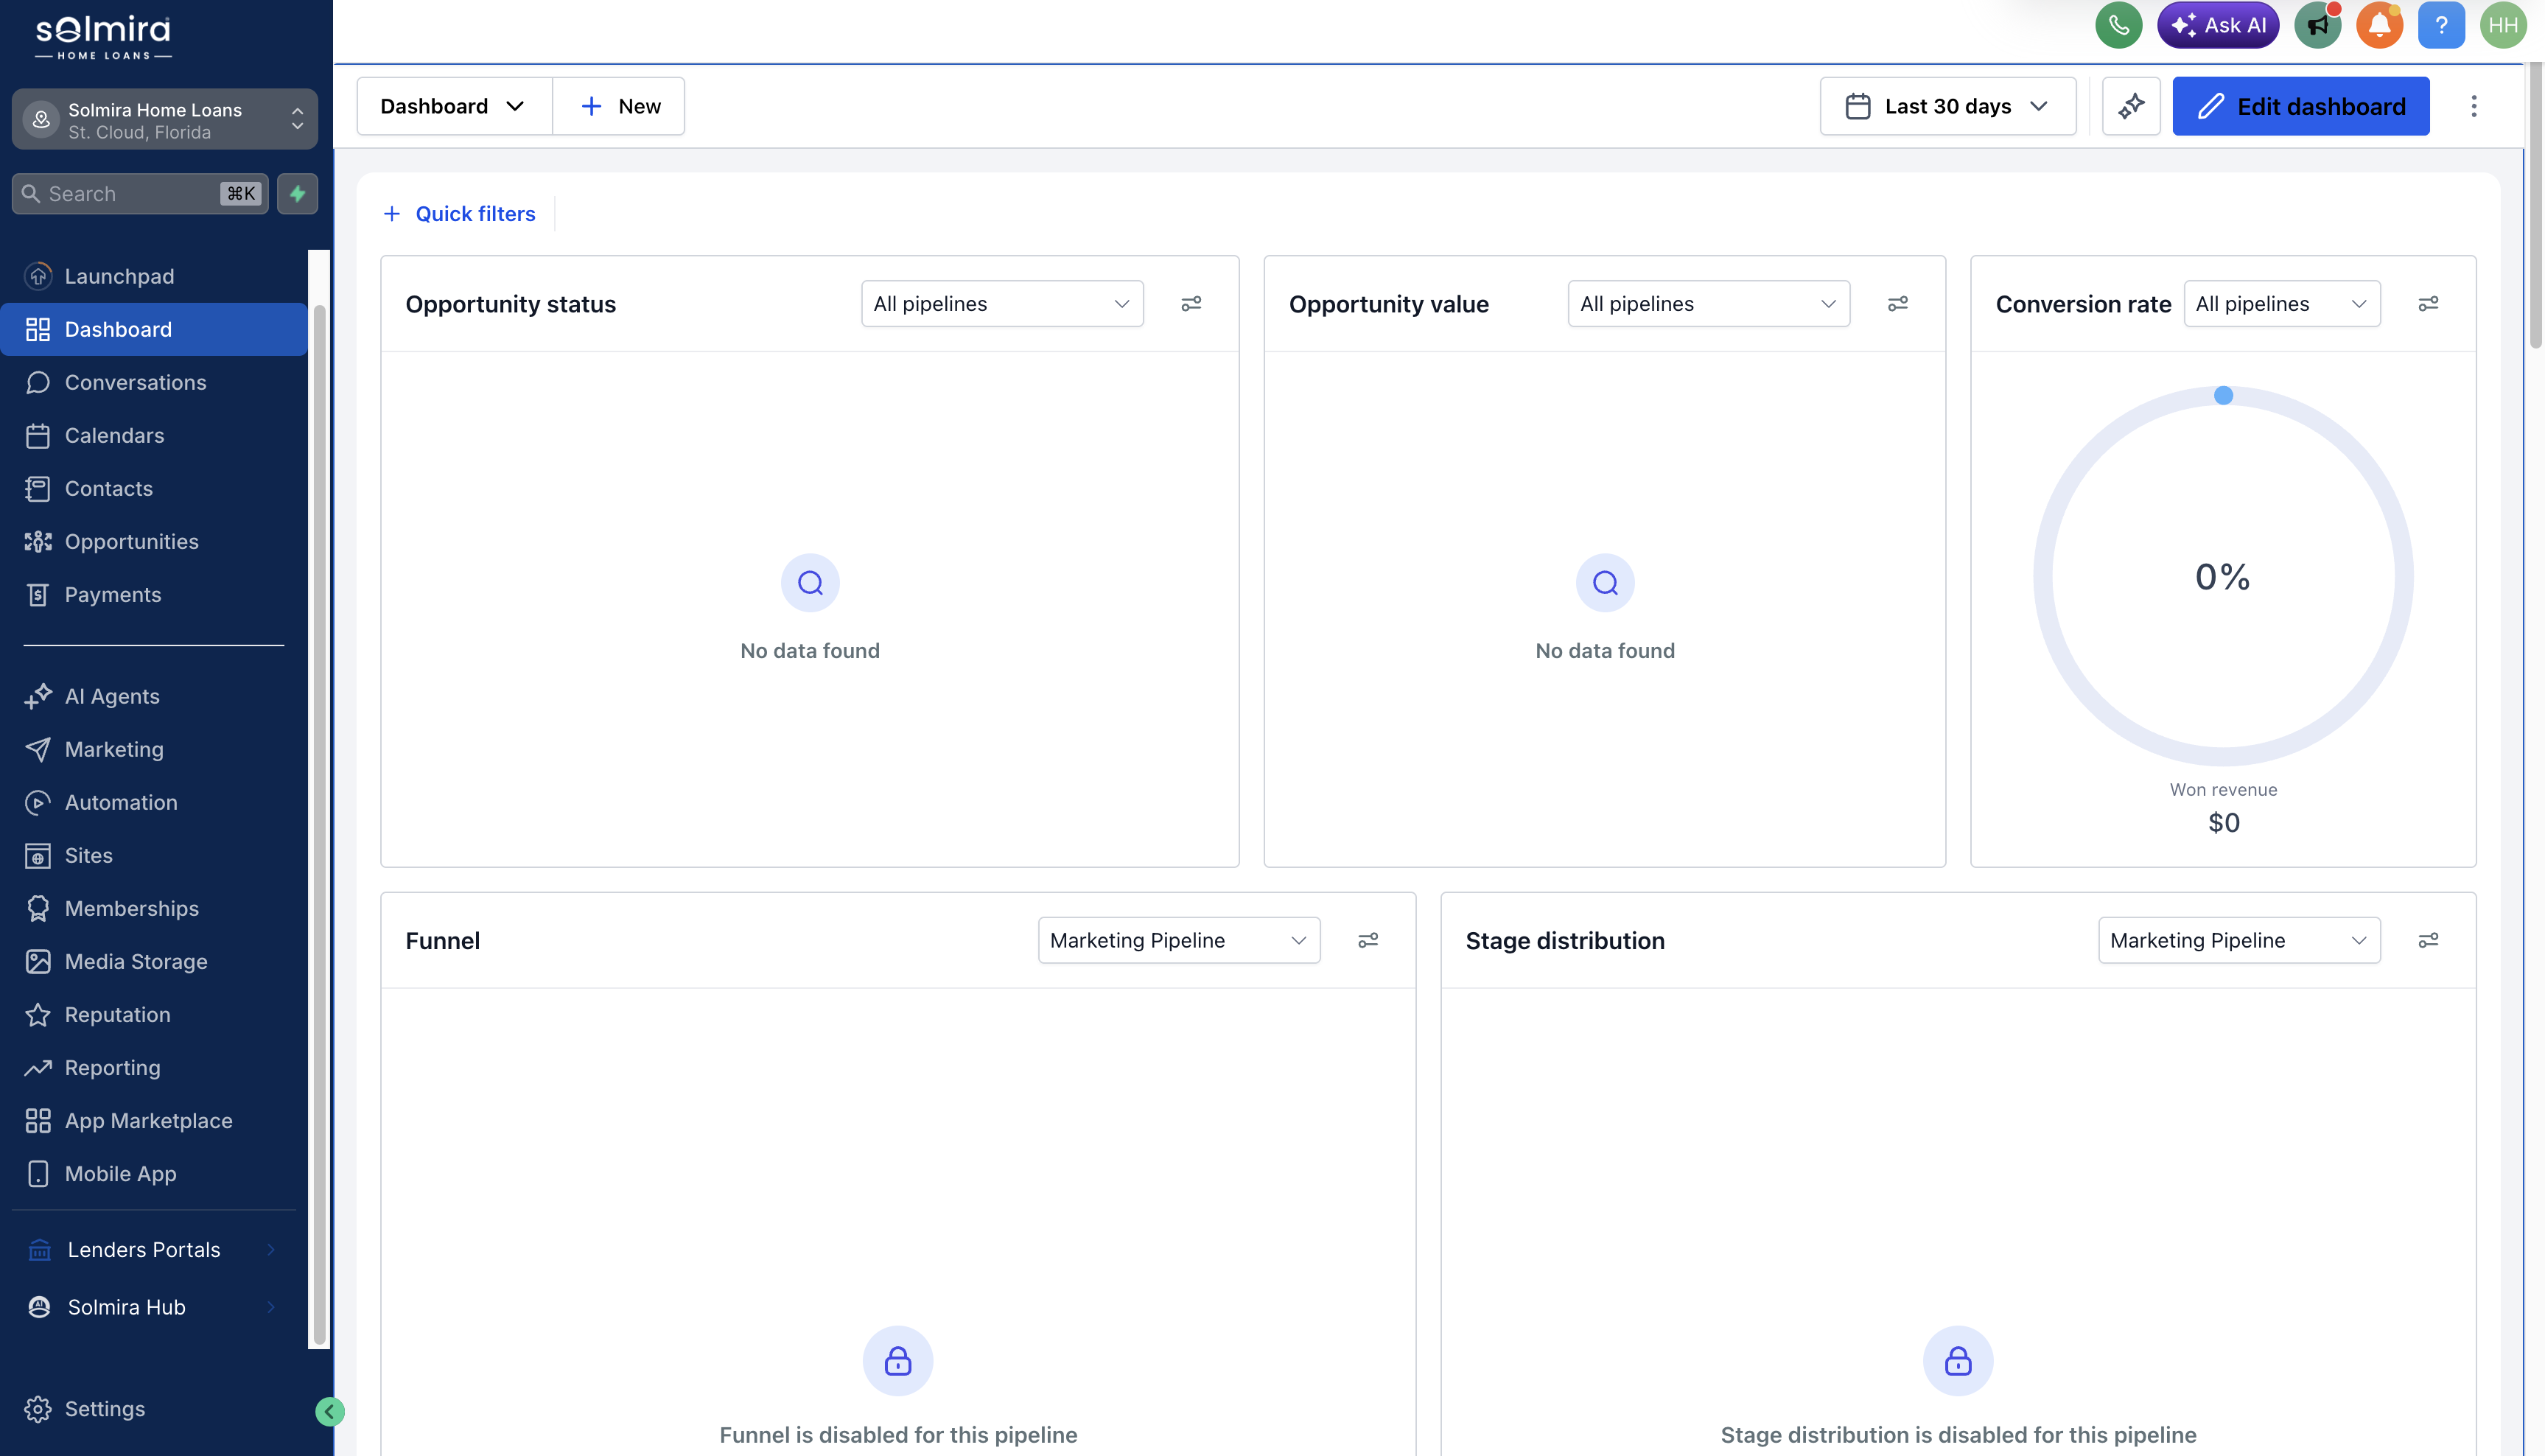Click the green phone dialer icon

2118,25
